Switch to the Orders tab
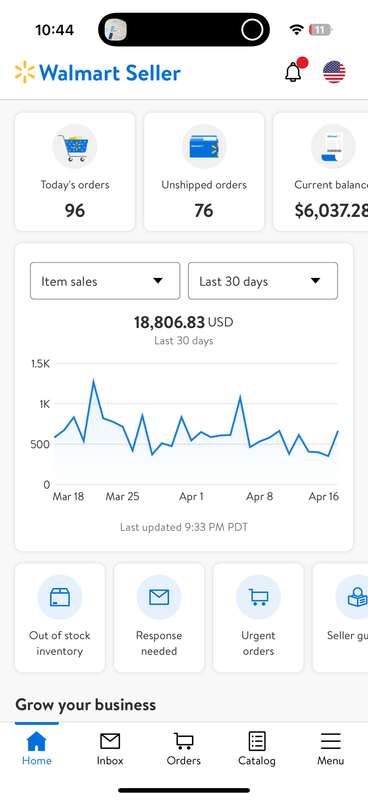This screenshot has height=800, width=368. [184, 748]
